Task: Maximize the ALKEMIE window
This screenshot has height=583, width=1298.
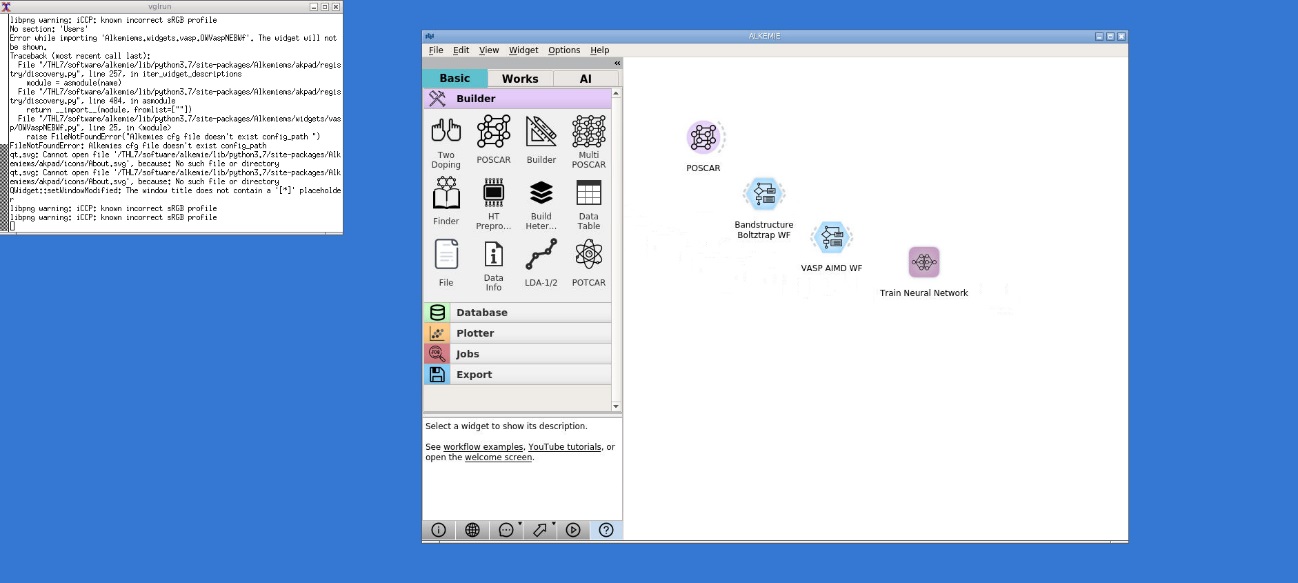Action: [x=1110, y=36]
